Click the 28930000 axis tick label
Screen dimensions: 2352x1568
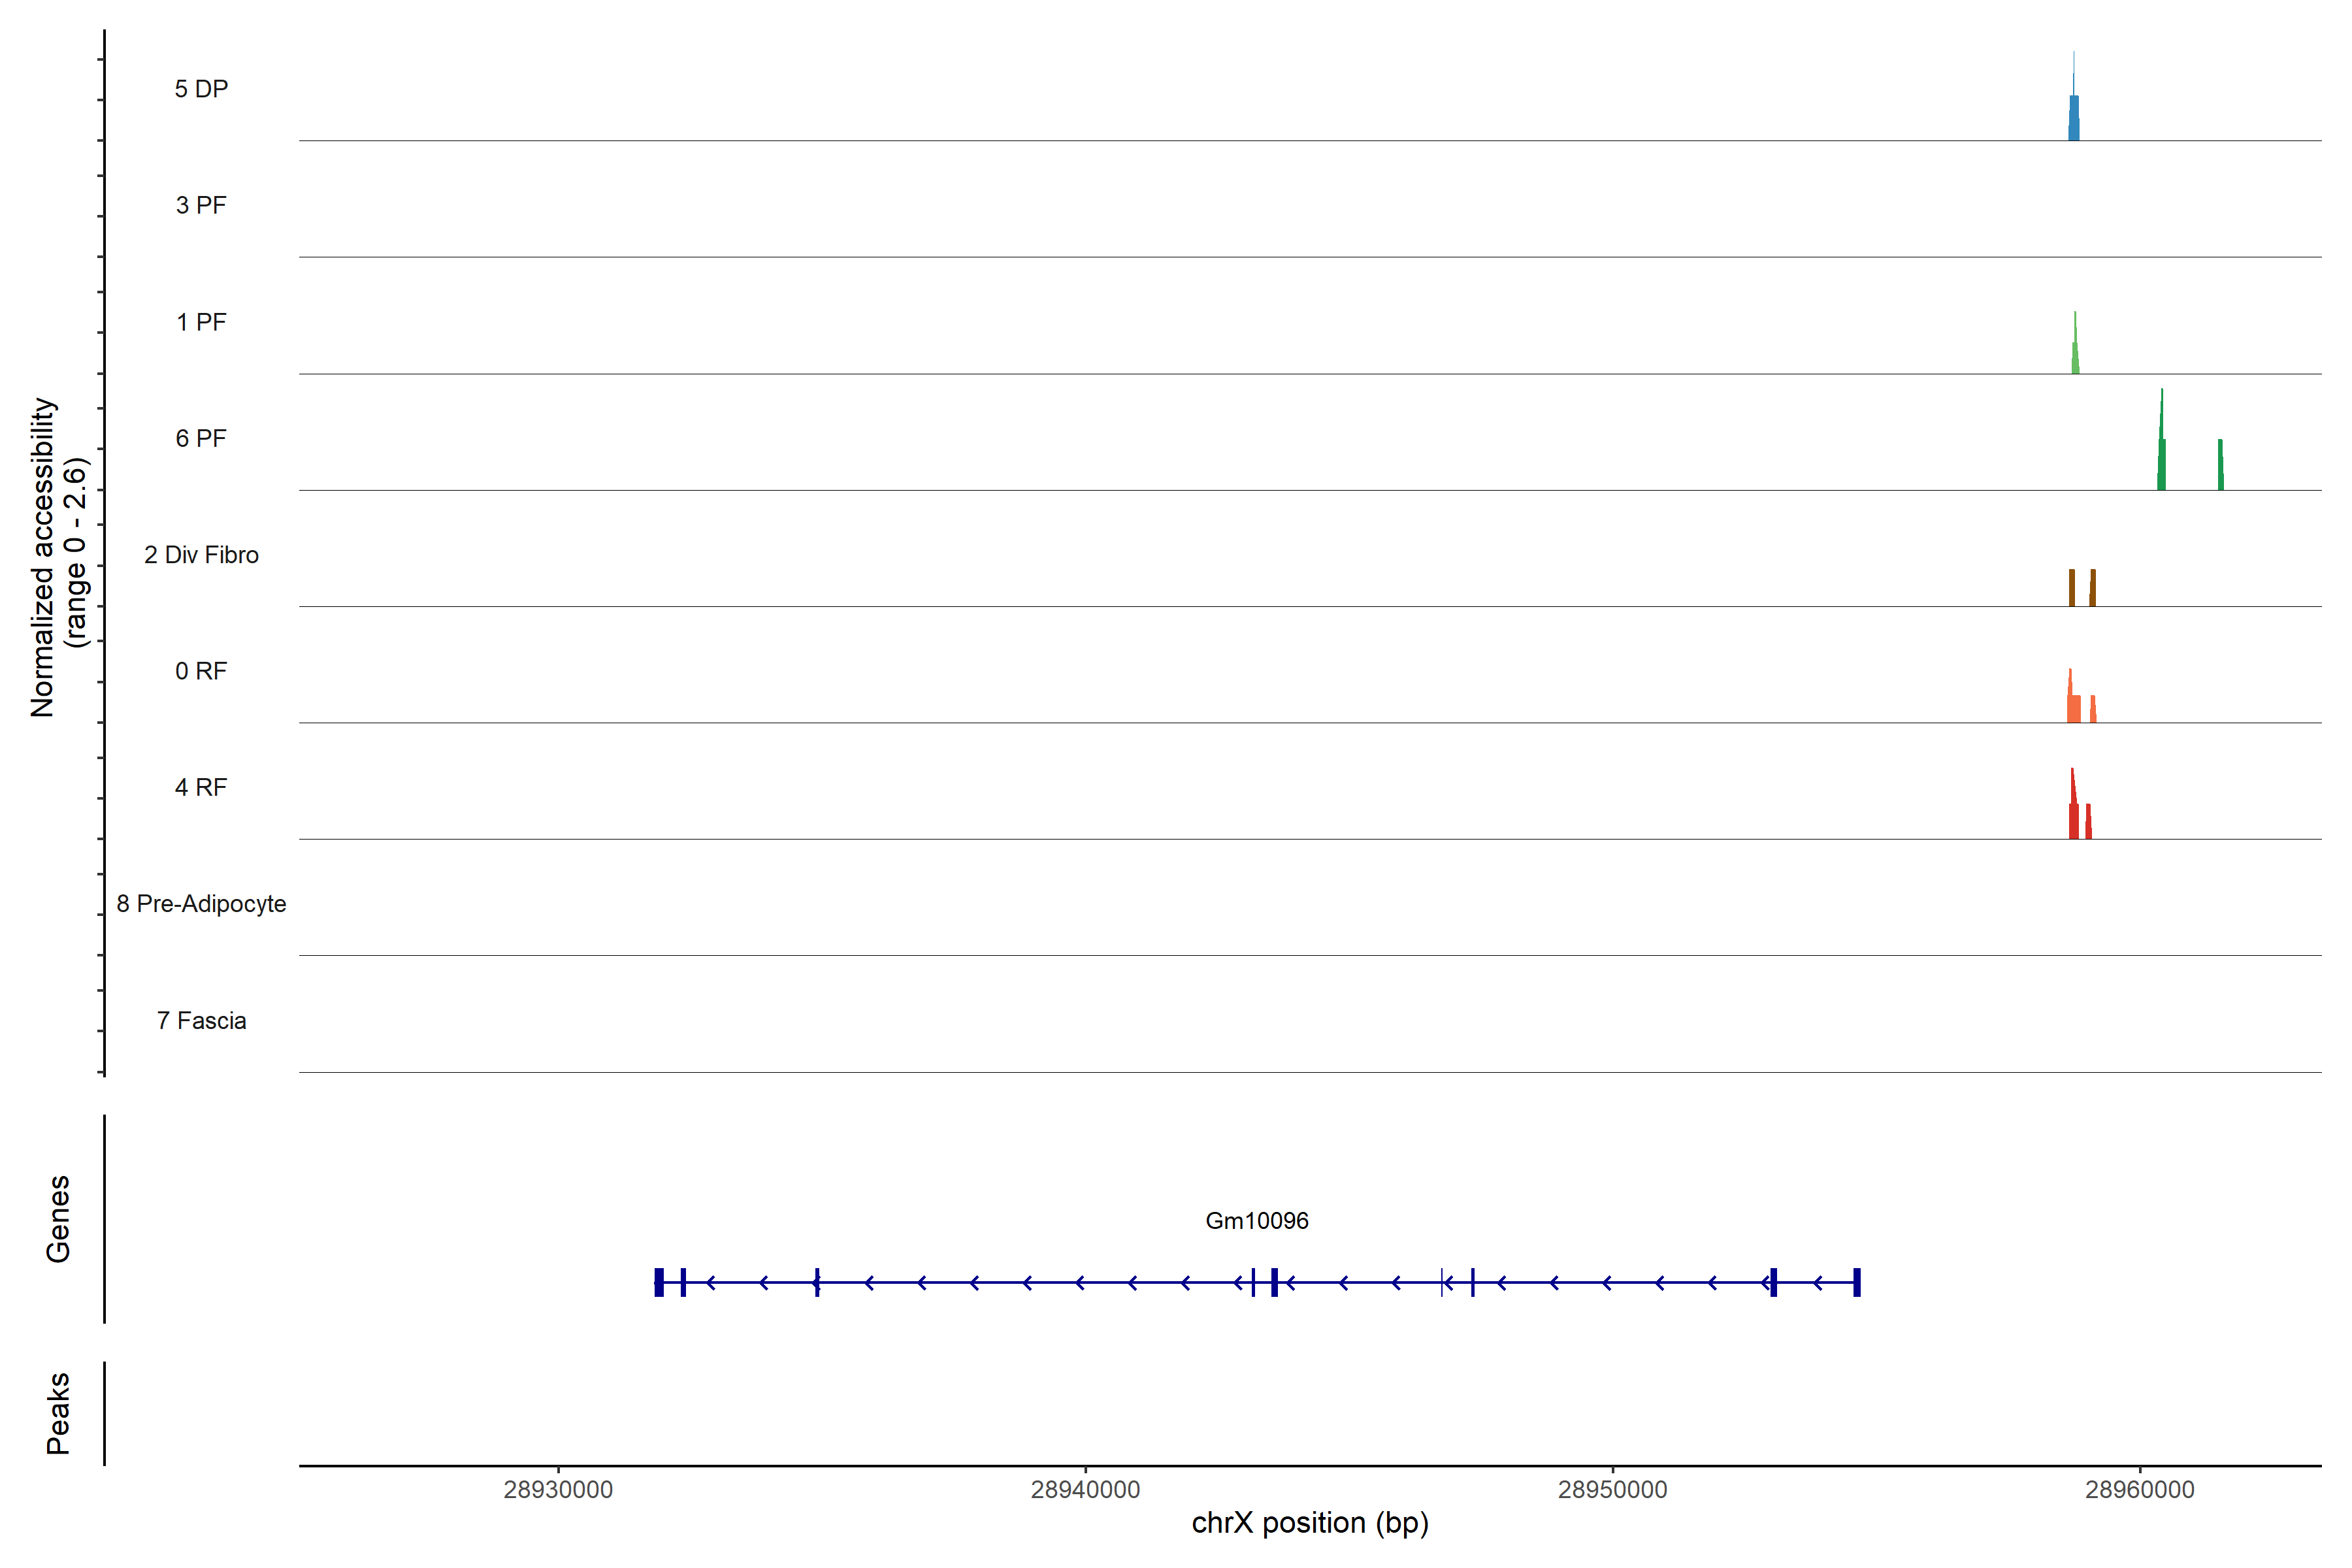click(x=558, y=1489)
